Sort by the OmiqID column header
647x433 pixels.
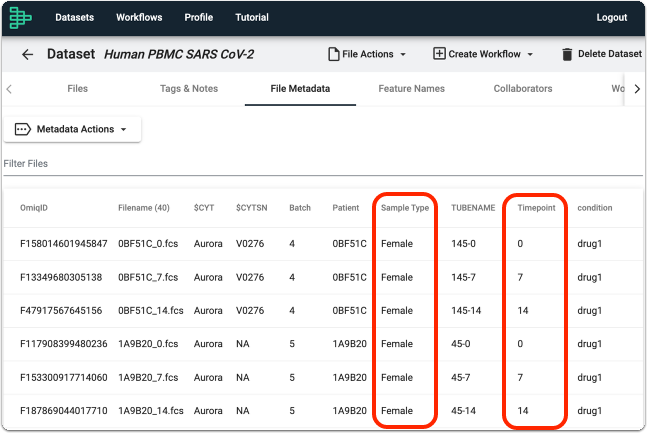(34, 208)
